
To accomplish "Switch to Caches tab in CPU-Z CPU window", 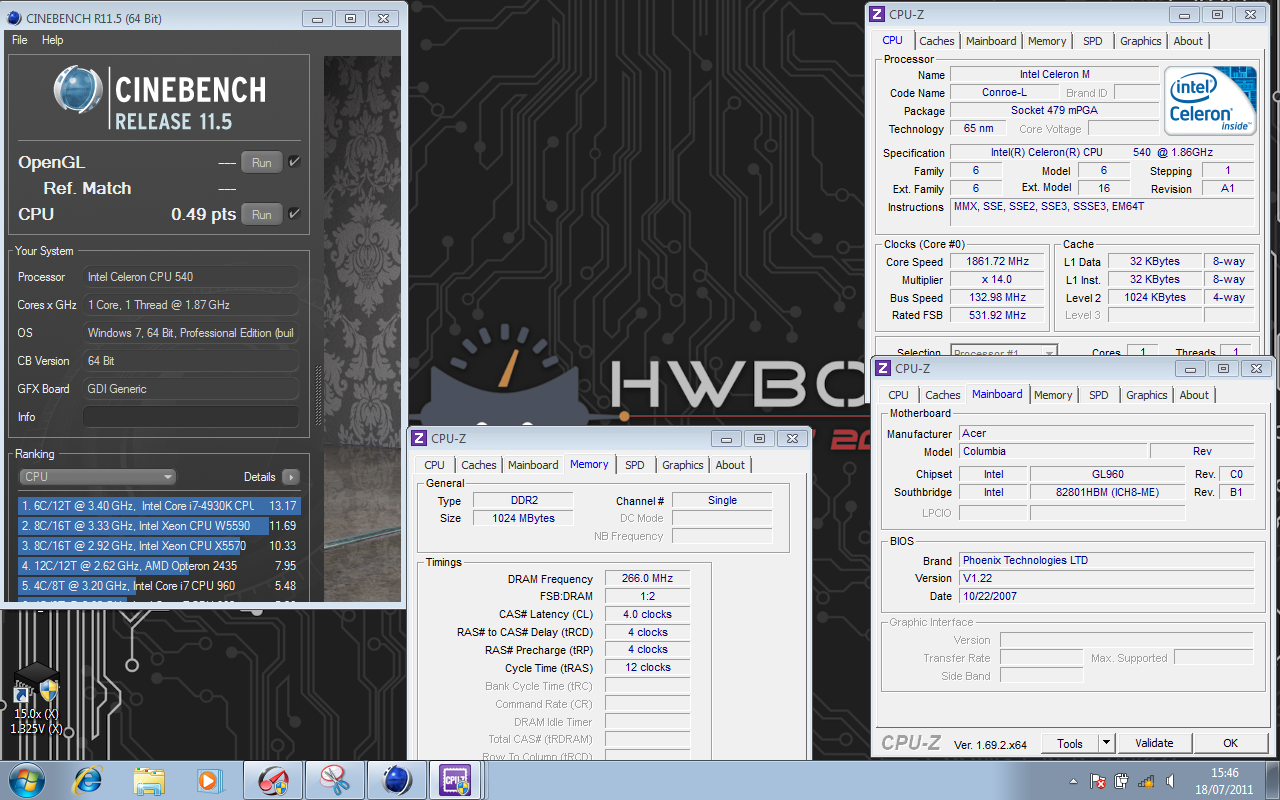I will 937,41.
